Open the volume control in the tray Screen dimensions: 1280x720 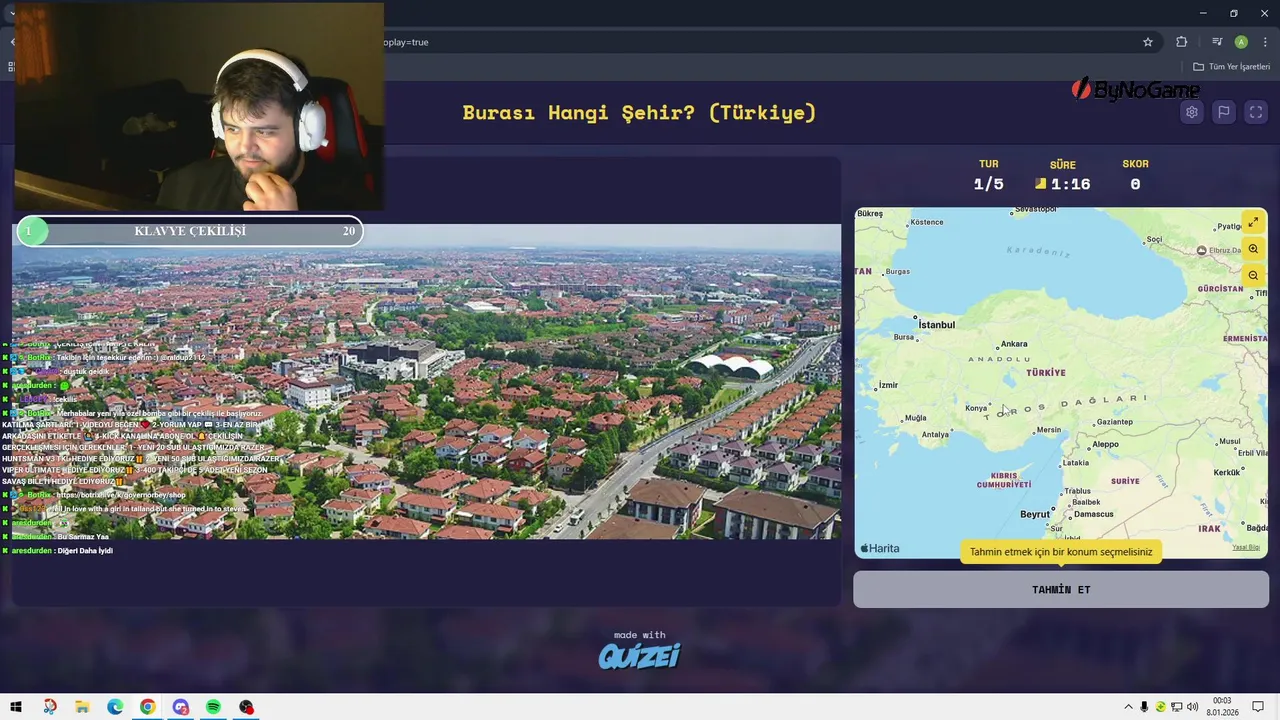pos(1192,707)
